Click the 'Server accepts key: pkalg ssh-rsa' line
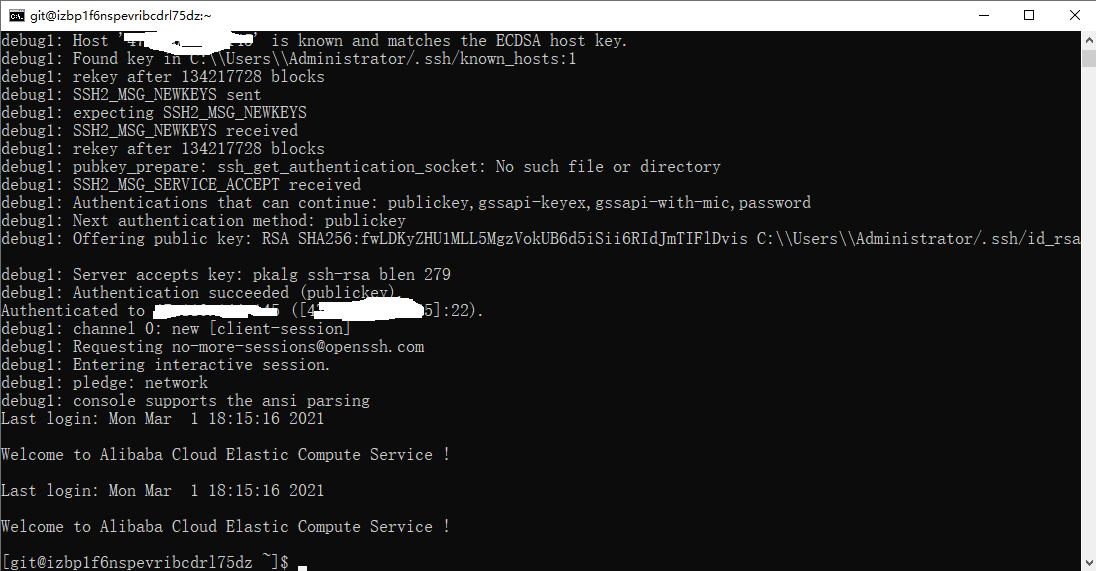 226,275
